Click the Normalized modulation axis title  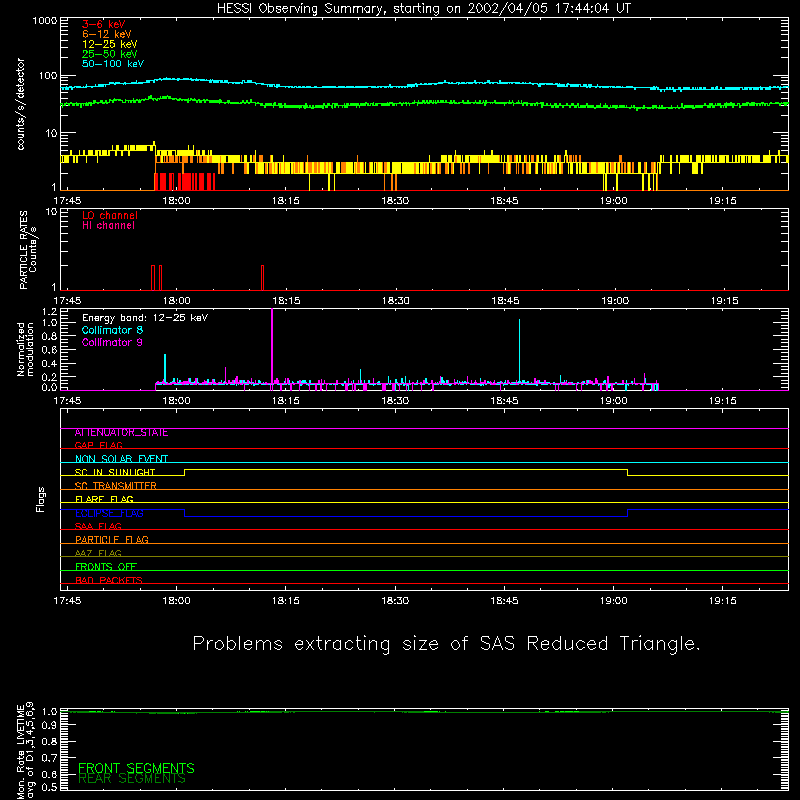coord(25,349)
